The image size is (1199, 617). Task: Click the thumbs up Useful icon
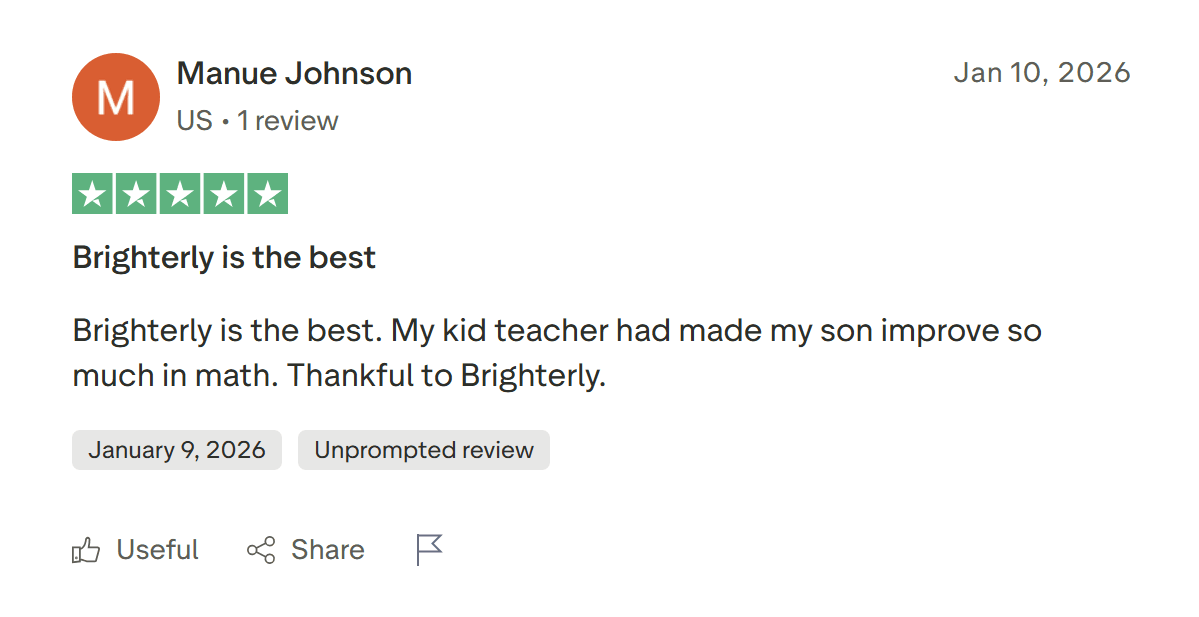[88, 549]
